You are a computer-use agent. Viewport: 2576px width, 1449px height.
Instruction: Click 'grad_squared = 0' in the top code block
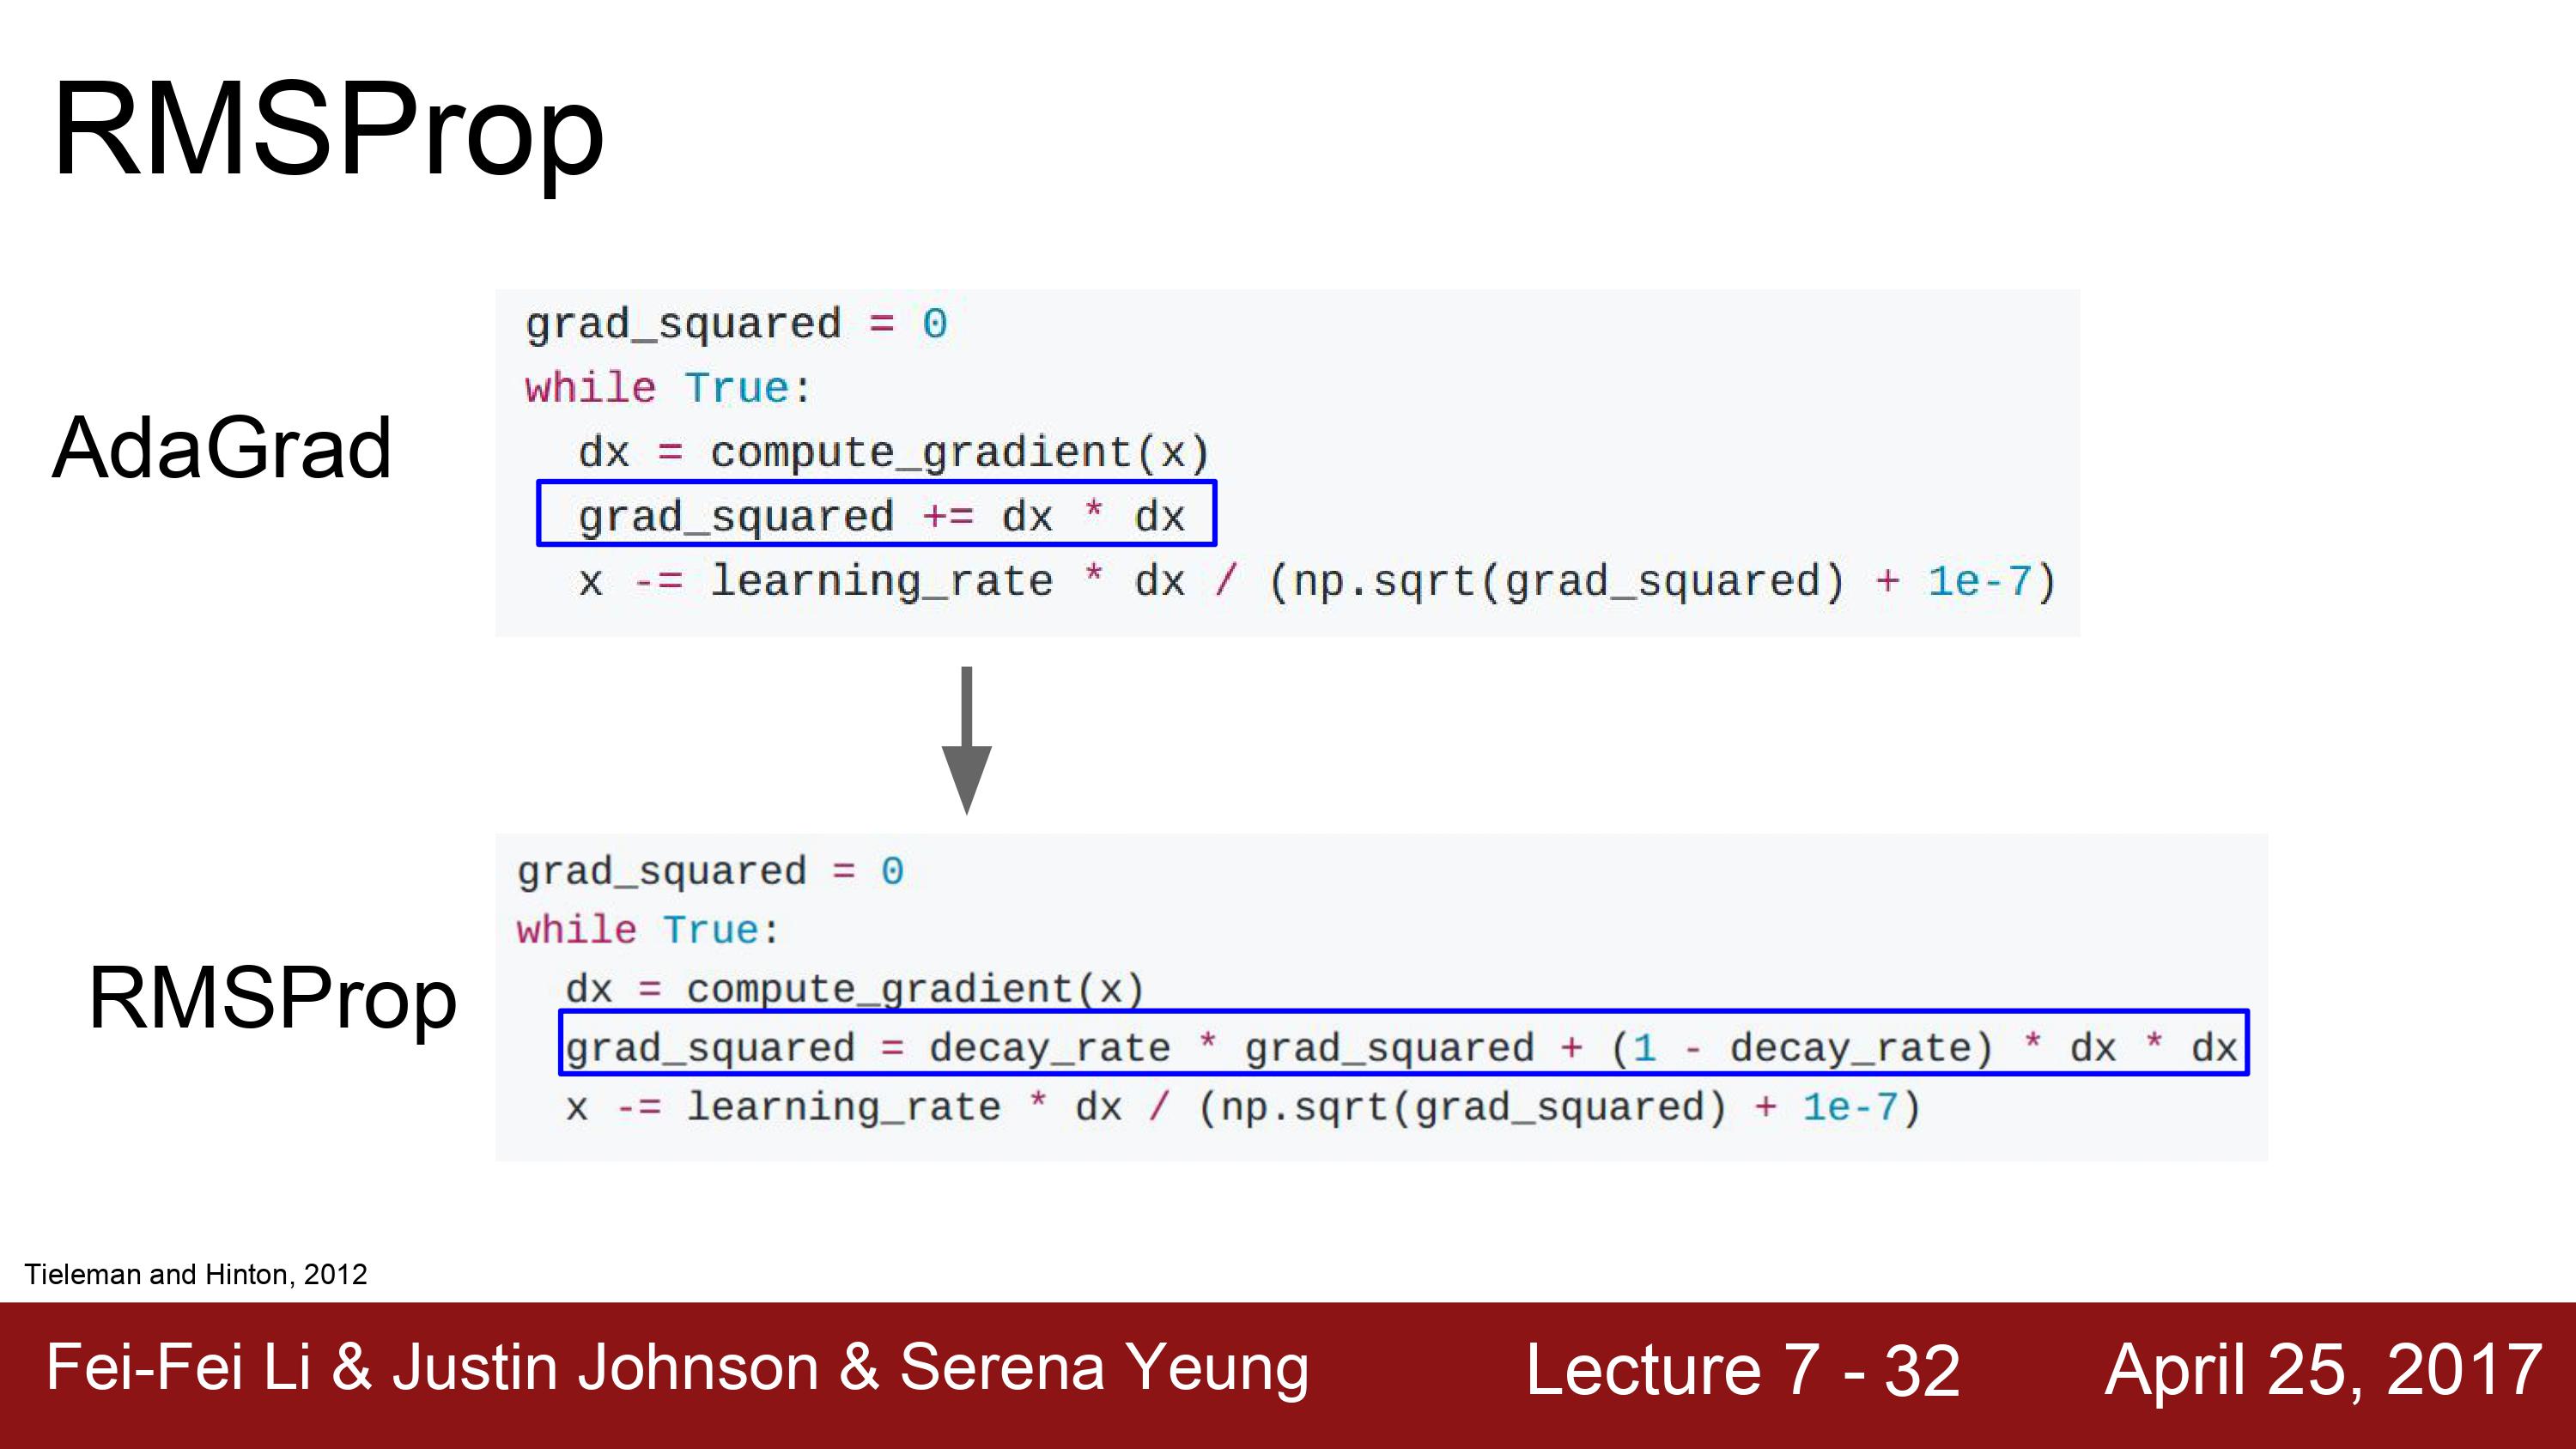736,325
